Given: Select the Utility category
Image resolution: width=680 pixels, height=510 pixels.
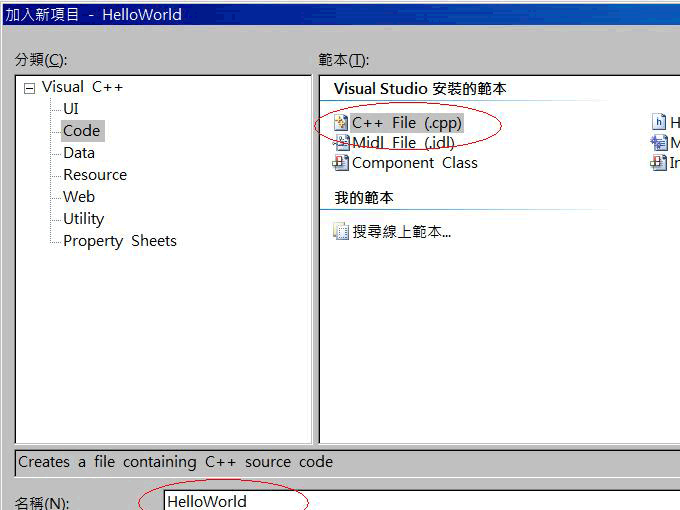Looking at the screenshot, I should coord(84,219).
